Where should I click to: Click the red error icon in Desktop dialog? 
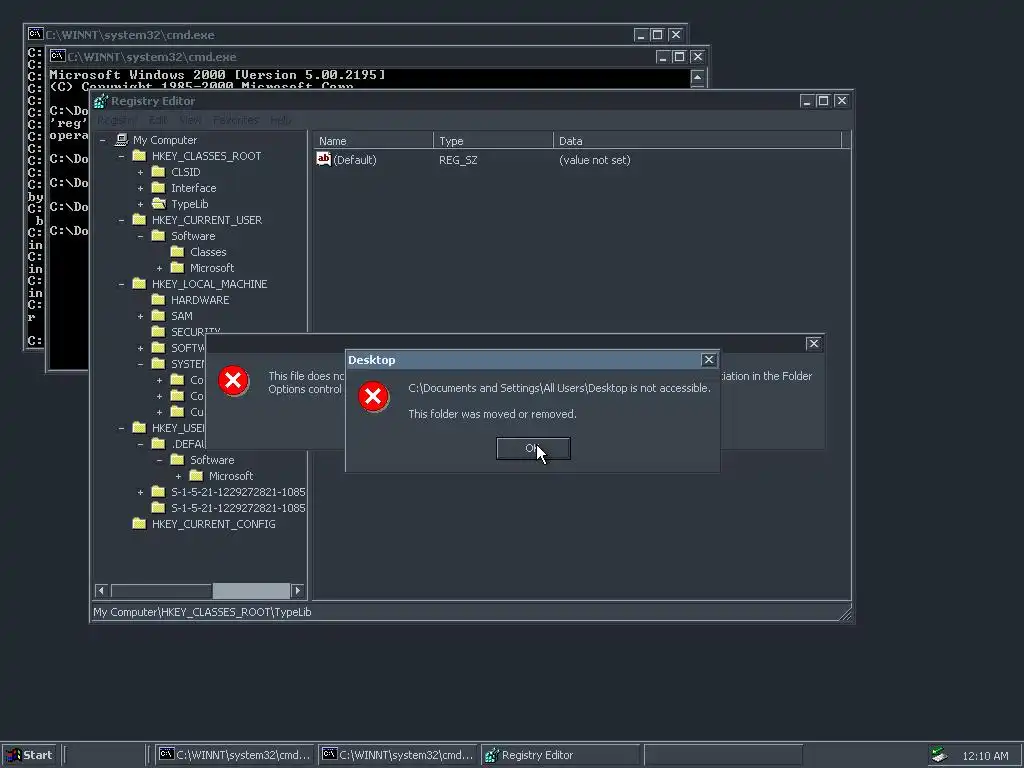click(x=373, y=396)
